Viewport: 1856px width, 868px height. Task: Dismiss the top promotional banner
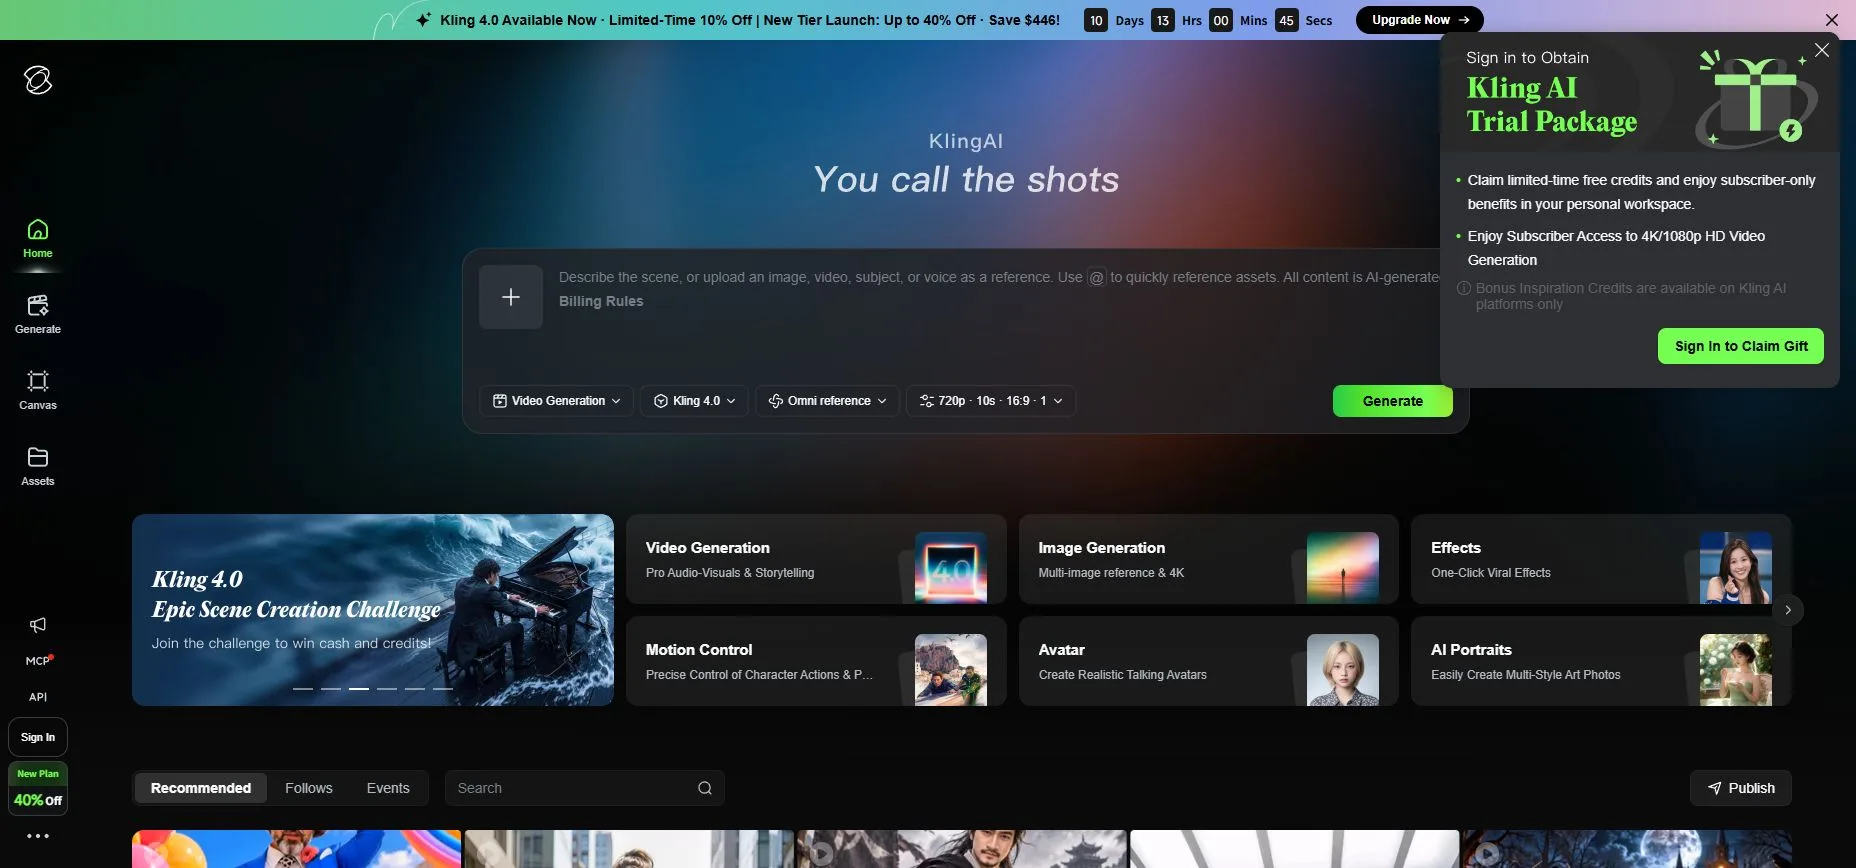(x=1831, y=20)
